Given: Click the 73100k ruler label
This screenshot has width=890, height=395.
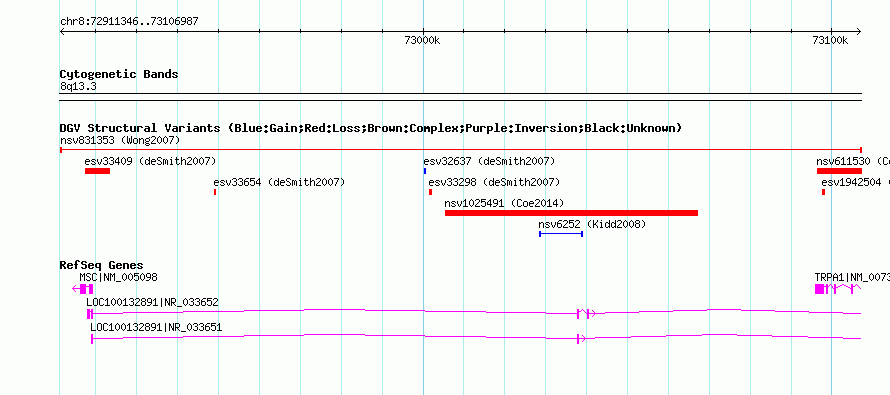Looking at the screenshot, I should pos(830,40).
